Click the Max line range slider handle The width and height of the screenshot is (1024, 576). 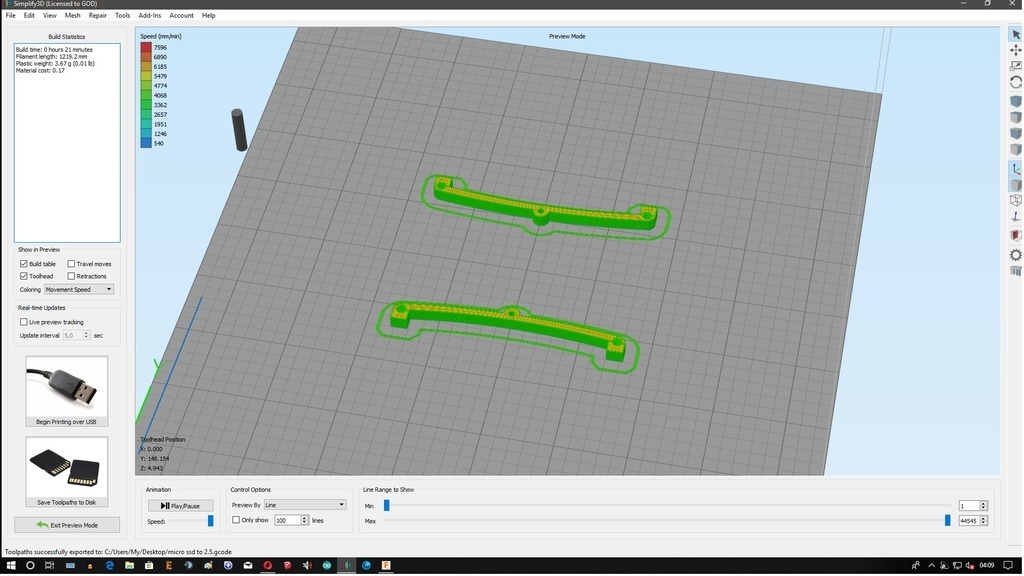coord(948,520)
